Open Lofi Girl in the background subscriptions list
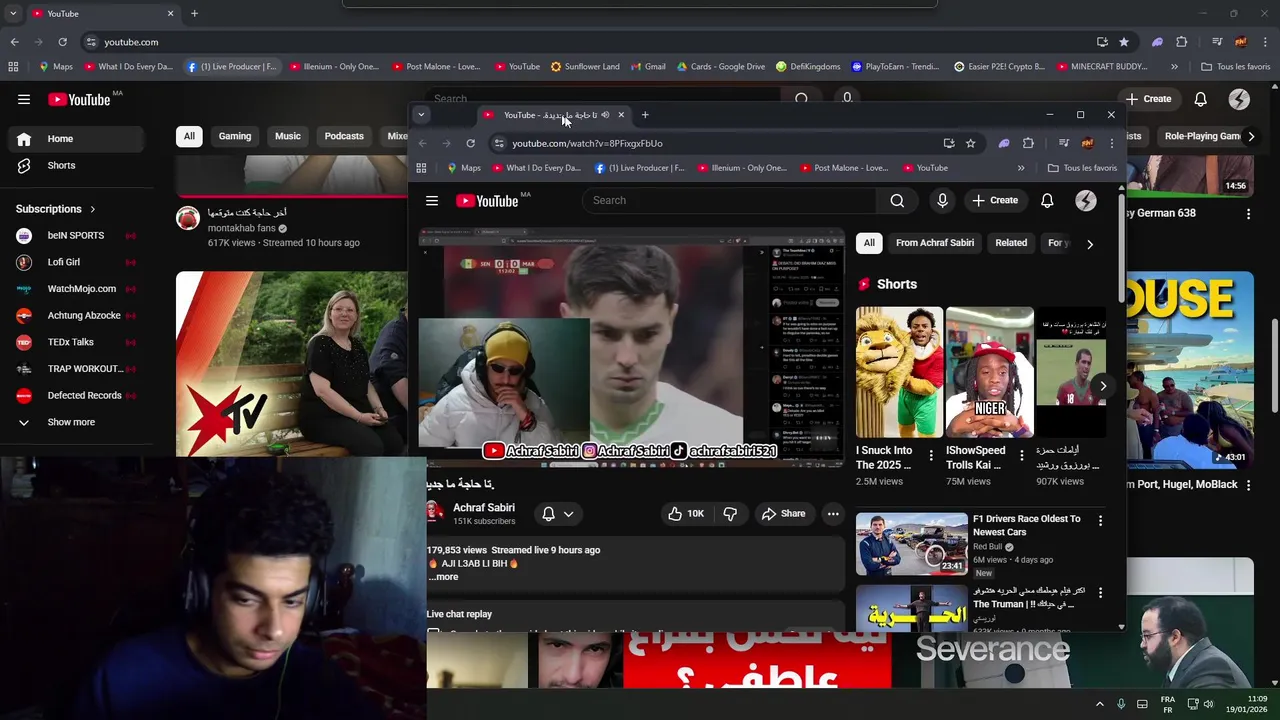Screen dimensions: 1280x720 point(75,262)
